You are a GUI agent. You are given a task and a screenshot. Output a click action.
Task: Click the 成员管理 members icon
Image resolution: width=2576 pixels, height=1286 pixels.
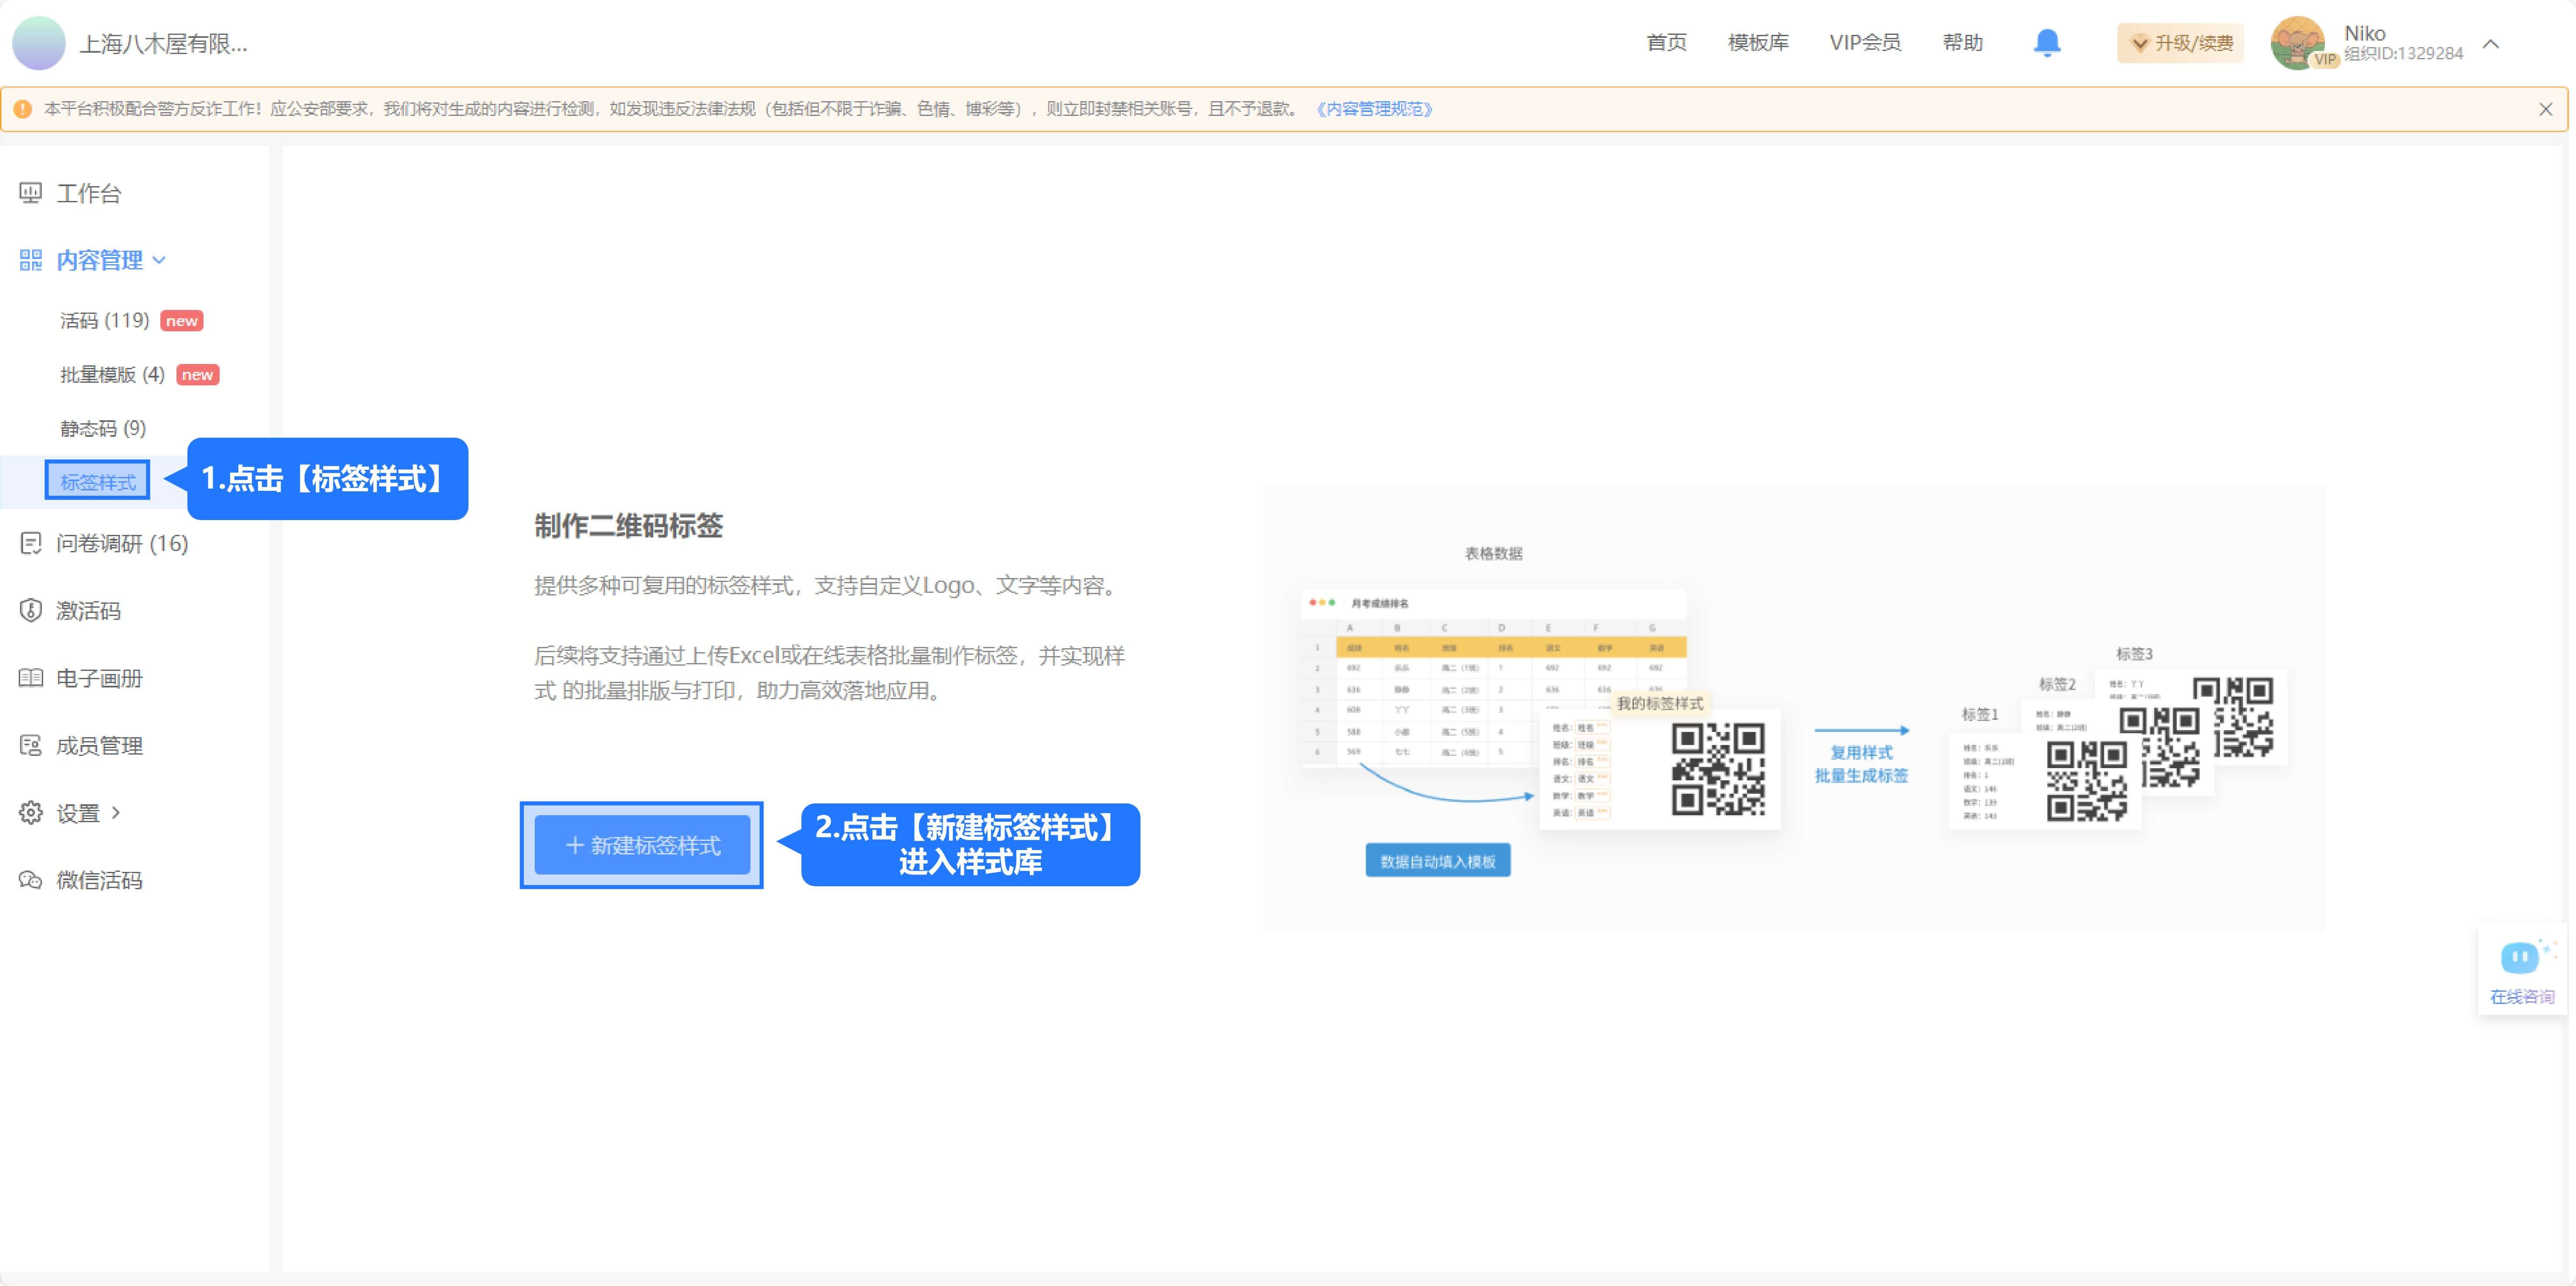(x=31, y=745)
